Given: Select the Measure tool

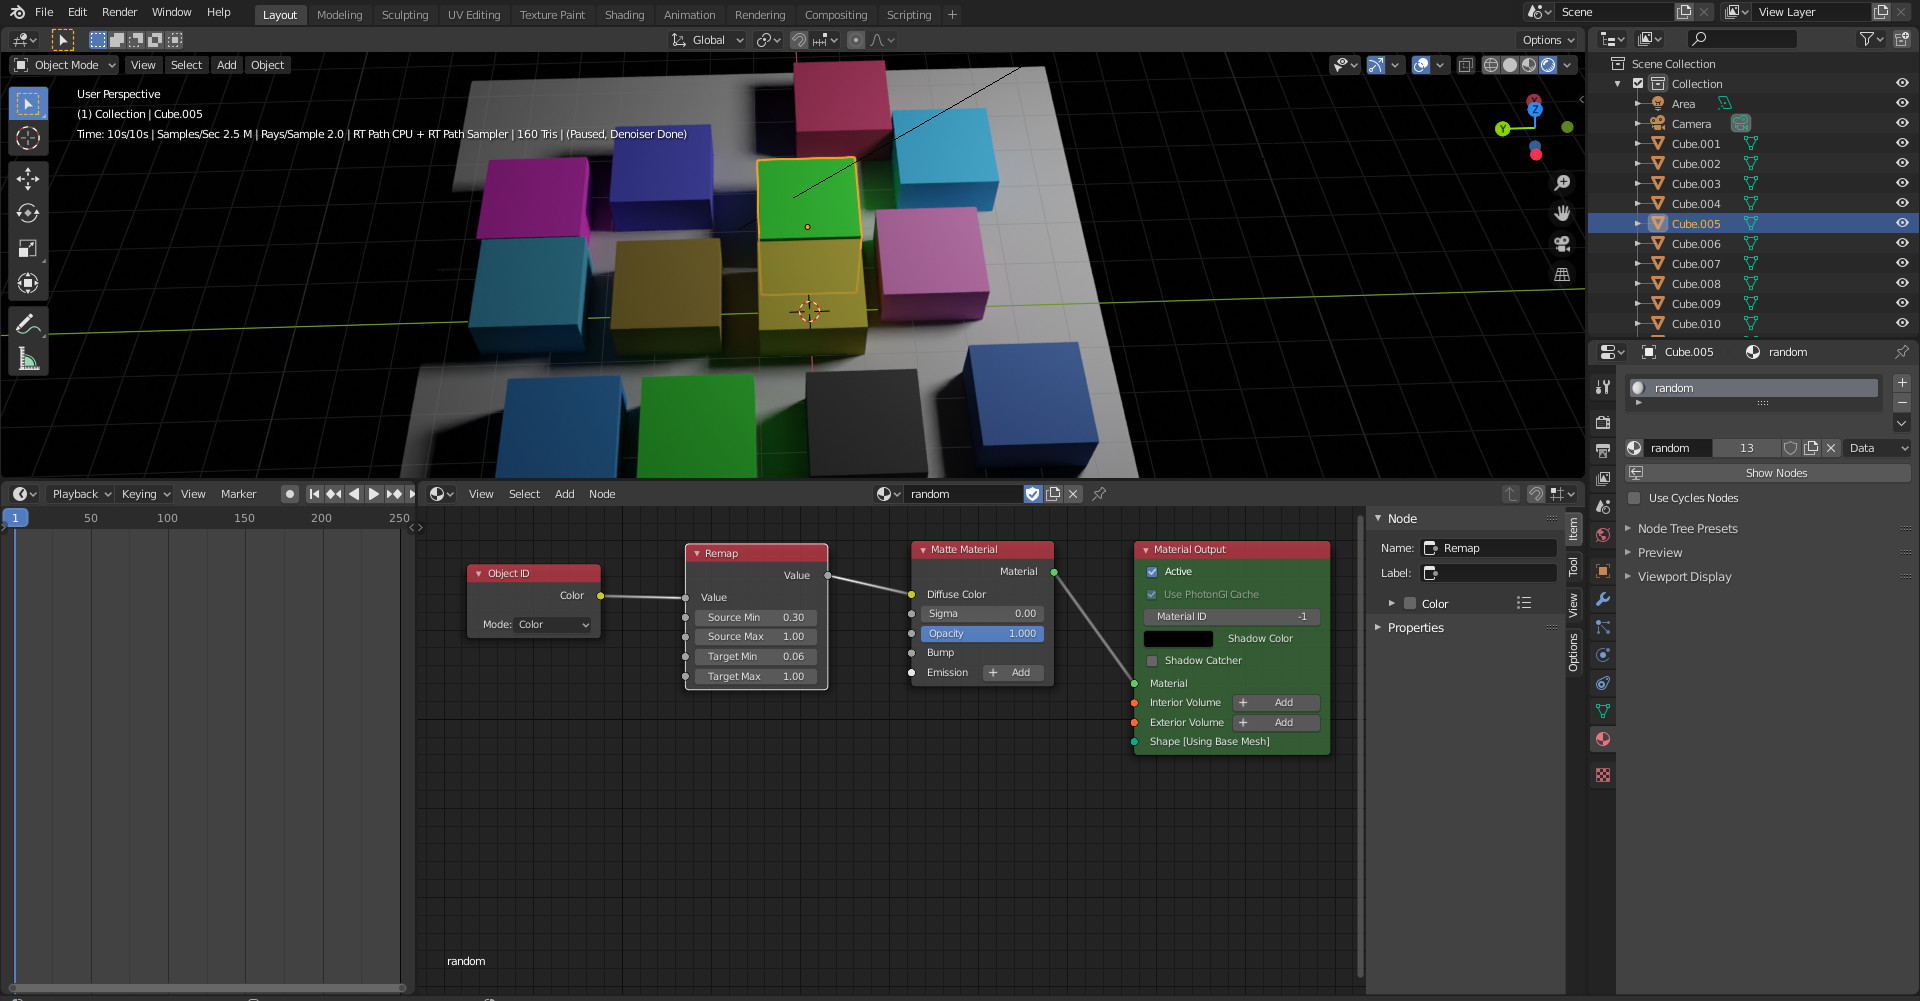Looking at the screenshot, I should [x=28, y=359].
